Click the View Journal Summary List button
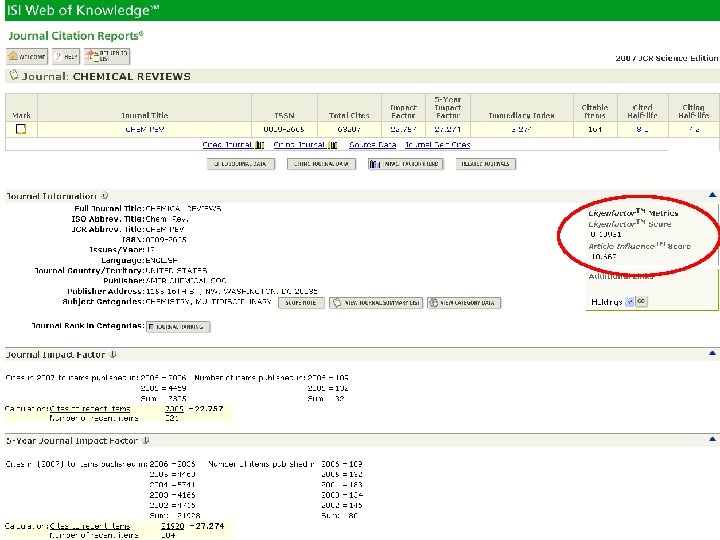720x540 pixels. [376, 303]
